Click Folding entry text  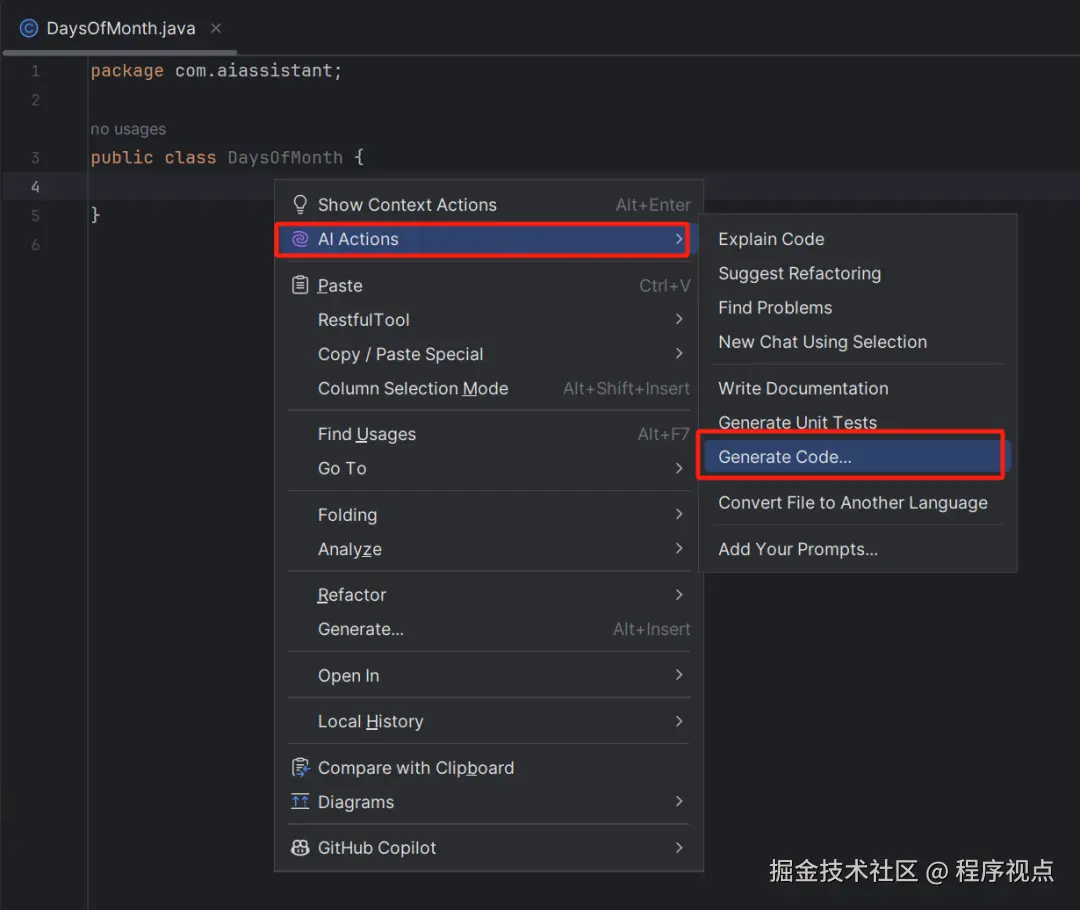tap(347, 515)
